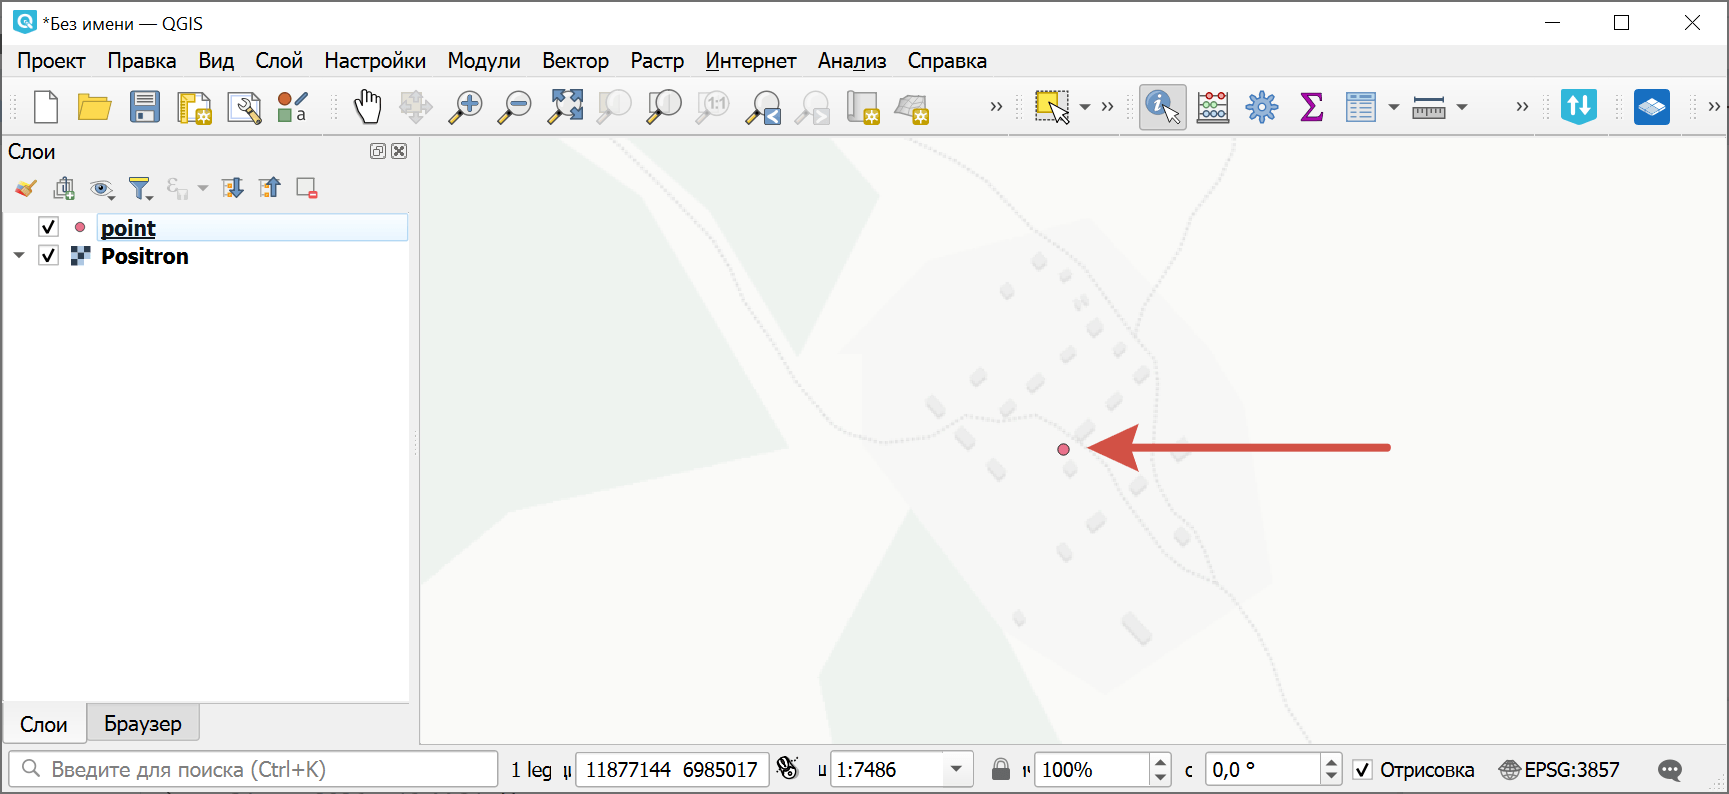Collapse the Positron layer tree arrow
The height and width of the screenshot is (794, 1729).
coord(19,256)
